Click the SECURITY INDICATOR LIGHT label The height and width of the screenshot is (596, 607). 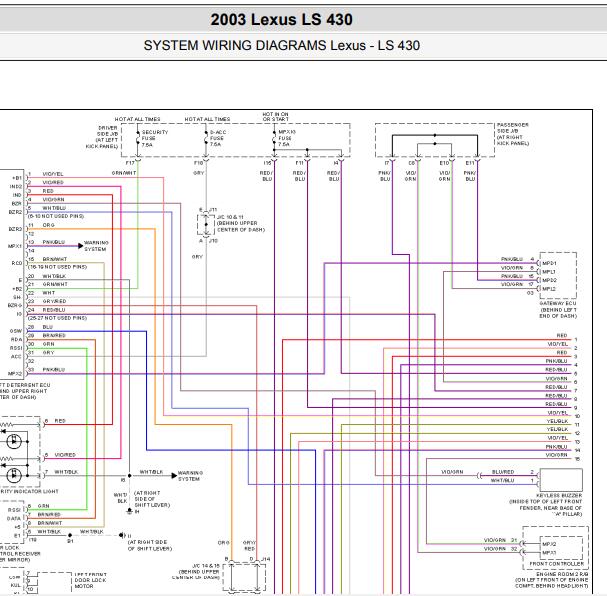click(x=29, y=491)
